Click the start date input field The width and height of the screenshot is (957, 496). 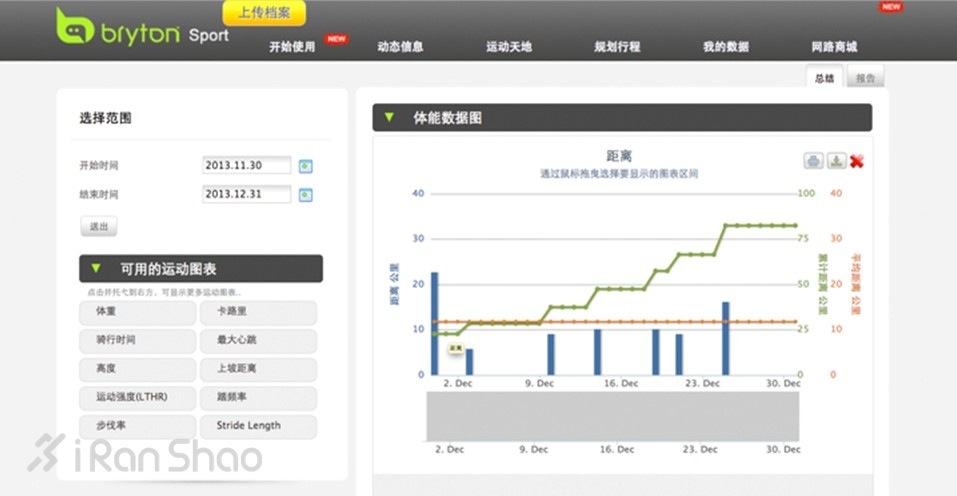tap(246, 165)
